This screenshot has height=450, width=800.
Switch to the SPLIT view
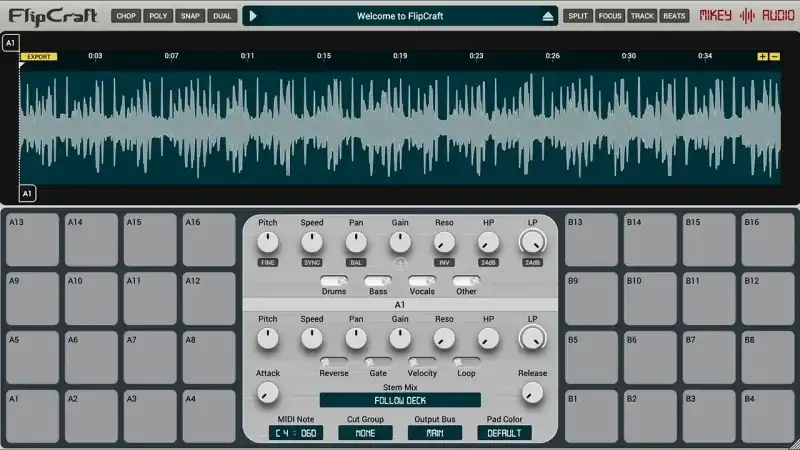578,16
